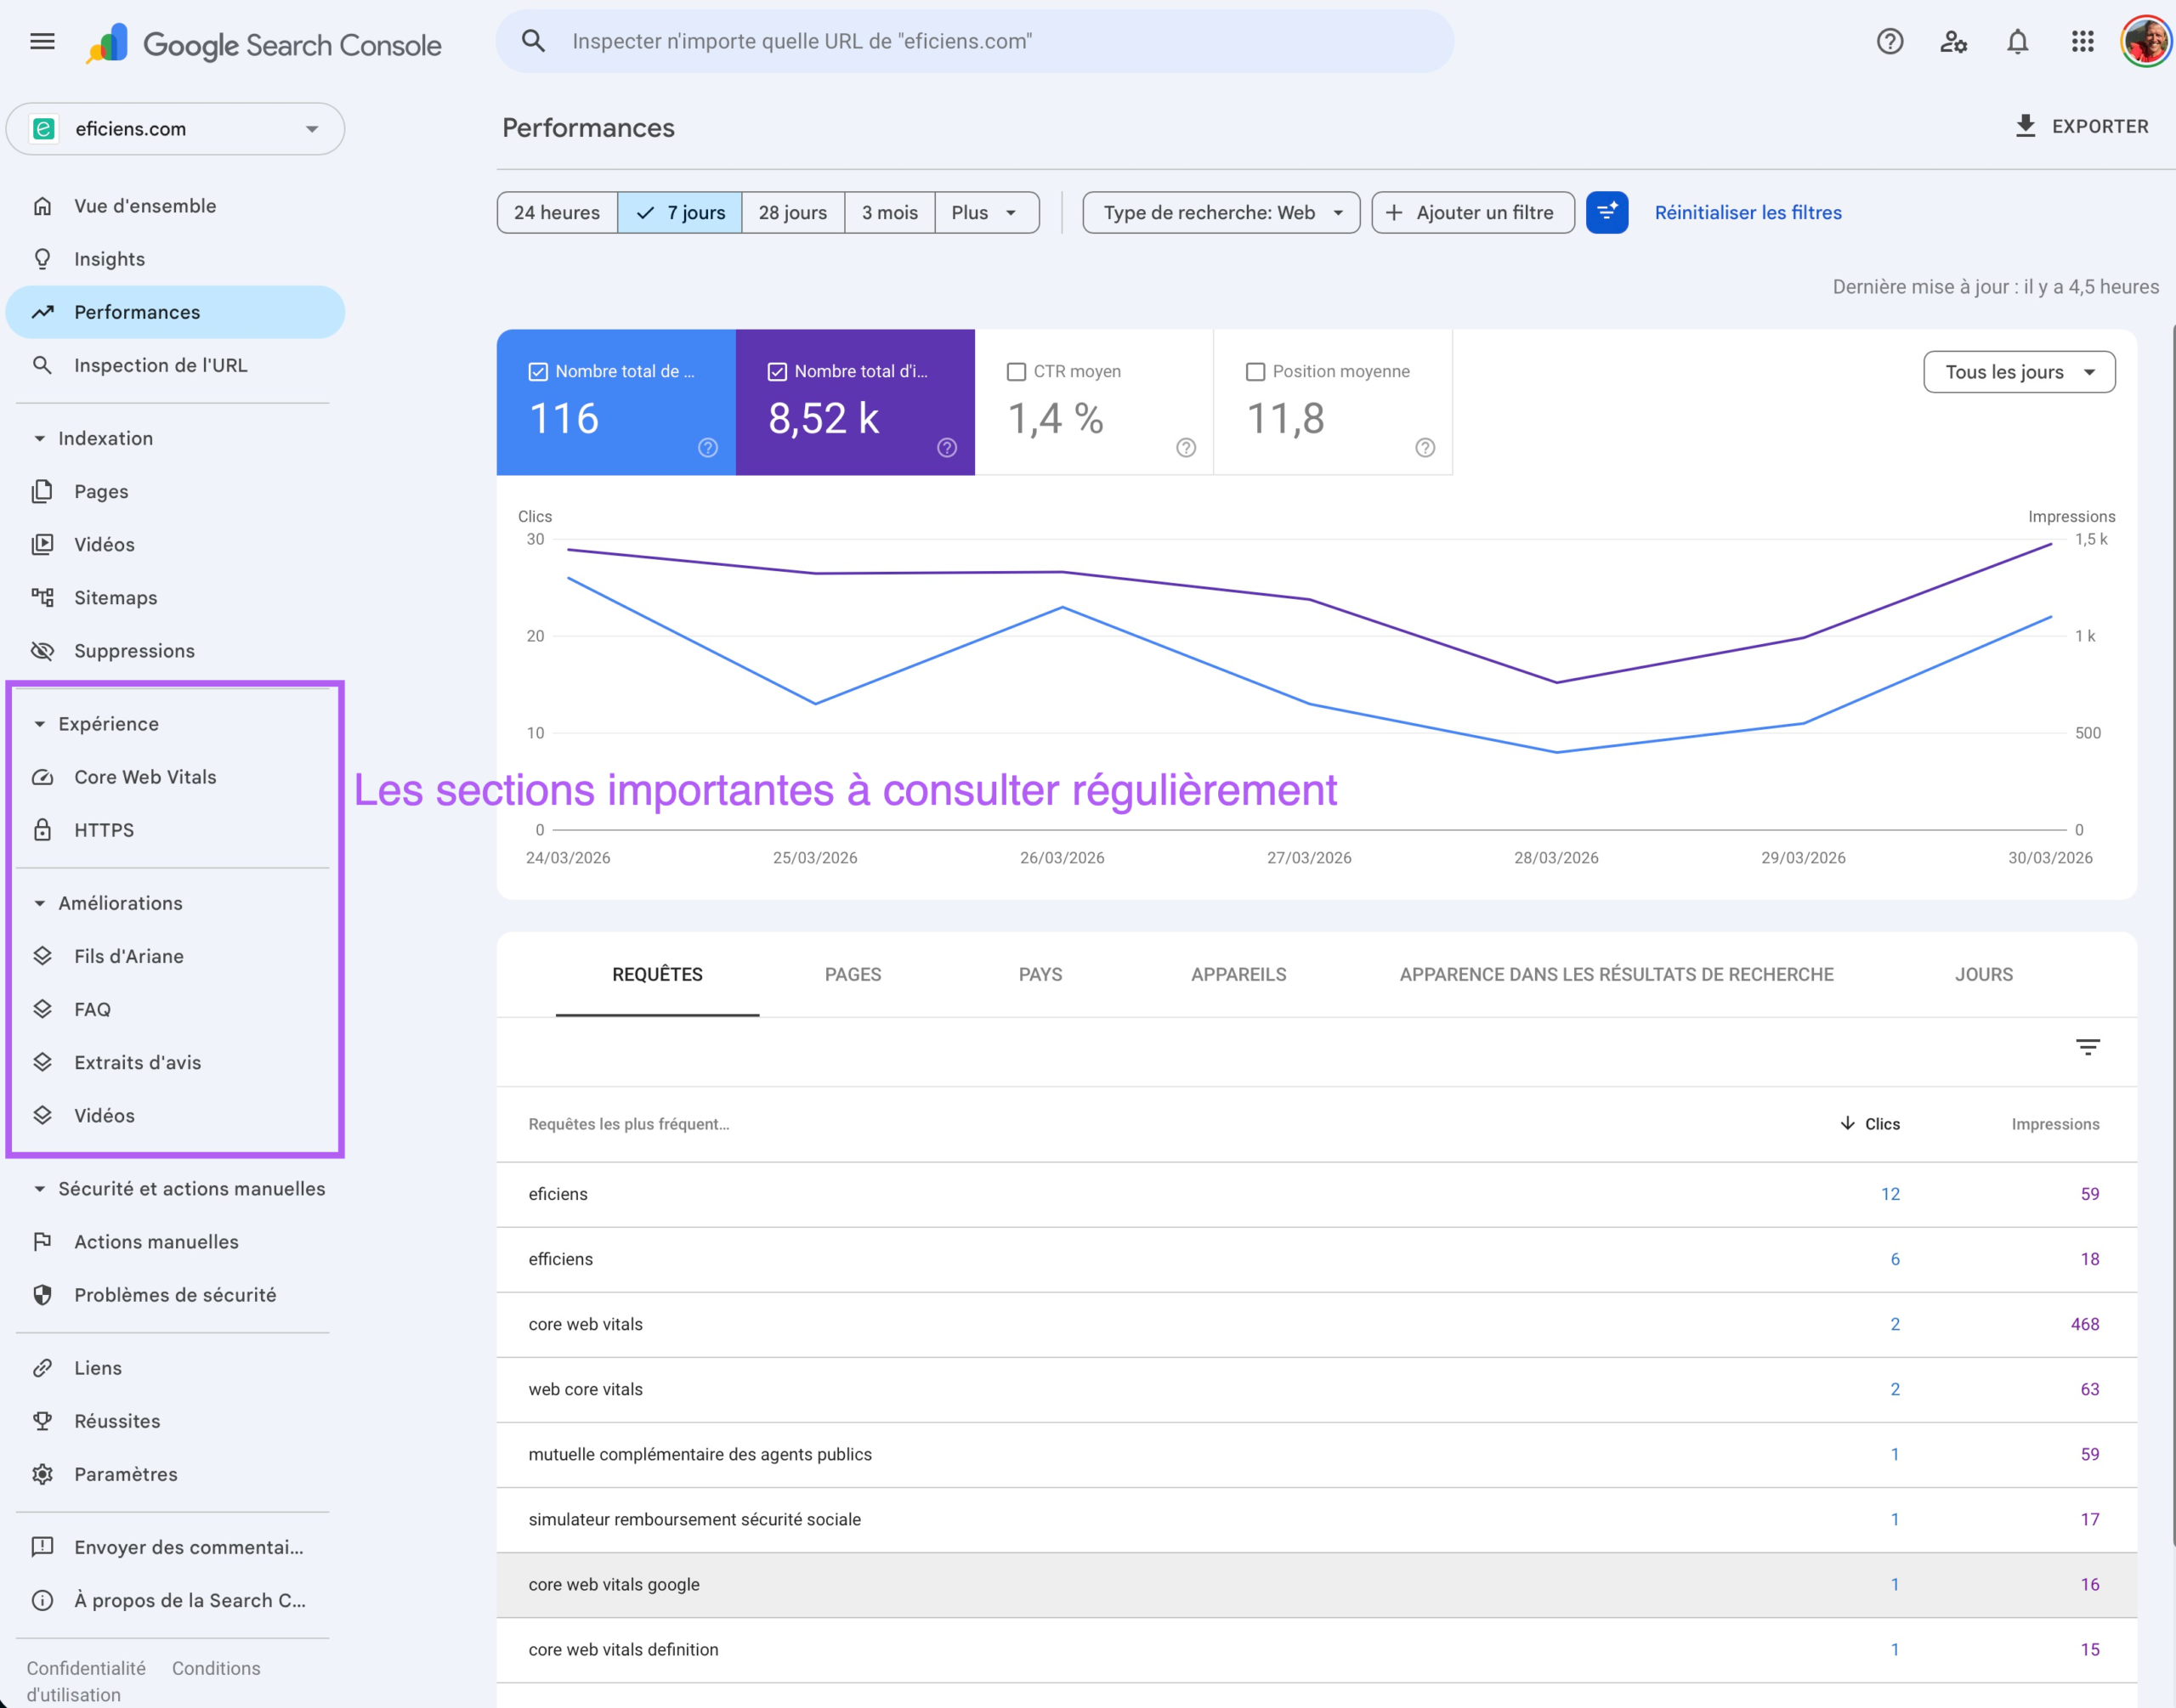Enable the CTR moyen metric
The image size is (2176, 1708).
pyautogui.click(x=1016, y=371)
